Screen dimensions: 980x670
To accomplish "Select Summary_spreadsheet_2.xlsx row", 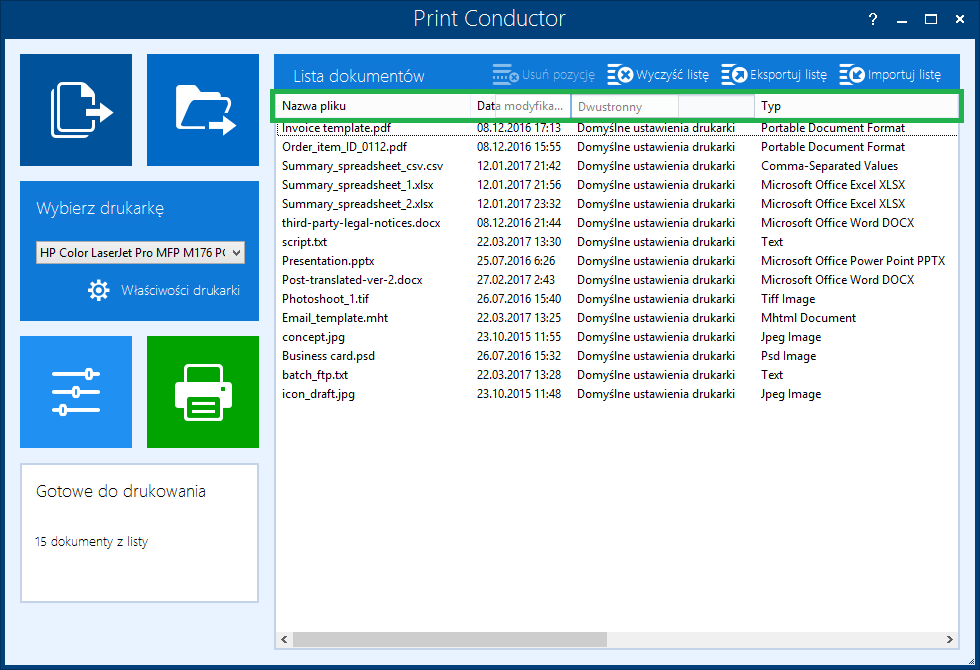I will (x=616, y=204).
